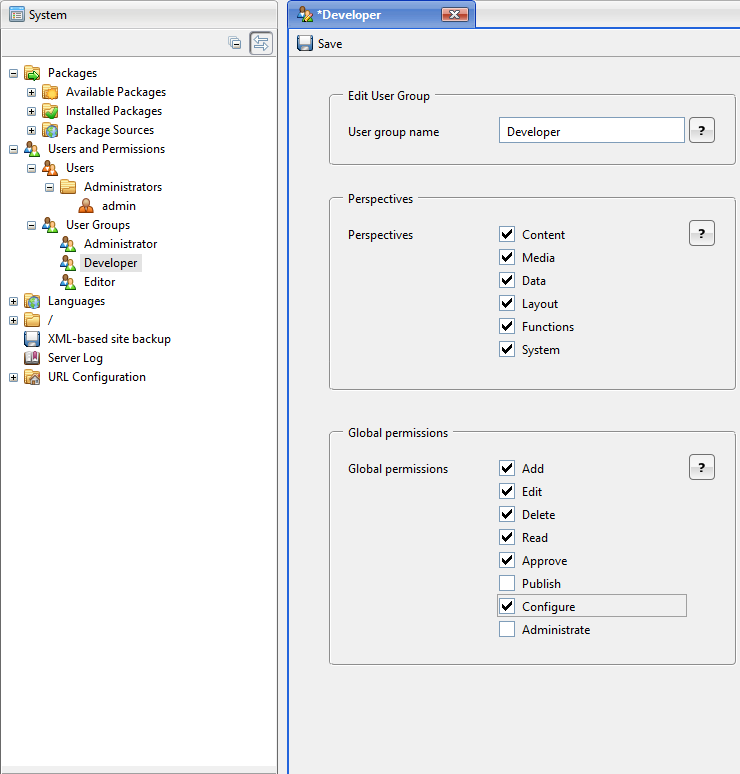The height and width of the screenshot is (774, 740).
Task: Click the User group name text field
Action: coord(591,130)
